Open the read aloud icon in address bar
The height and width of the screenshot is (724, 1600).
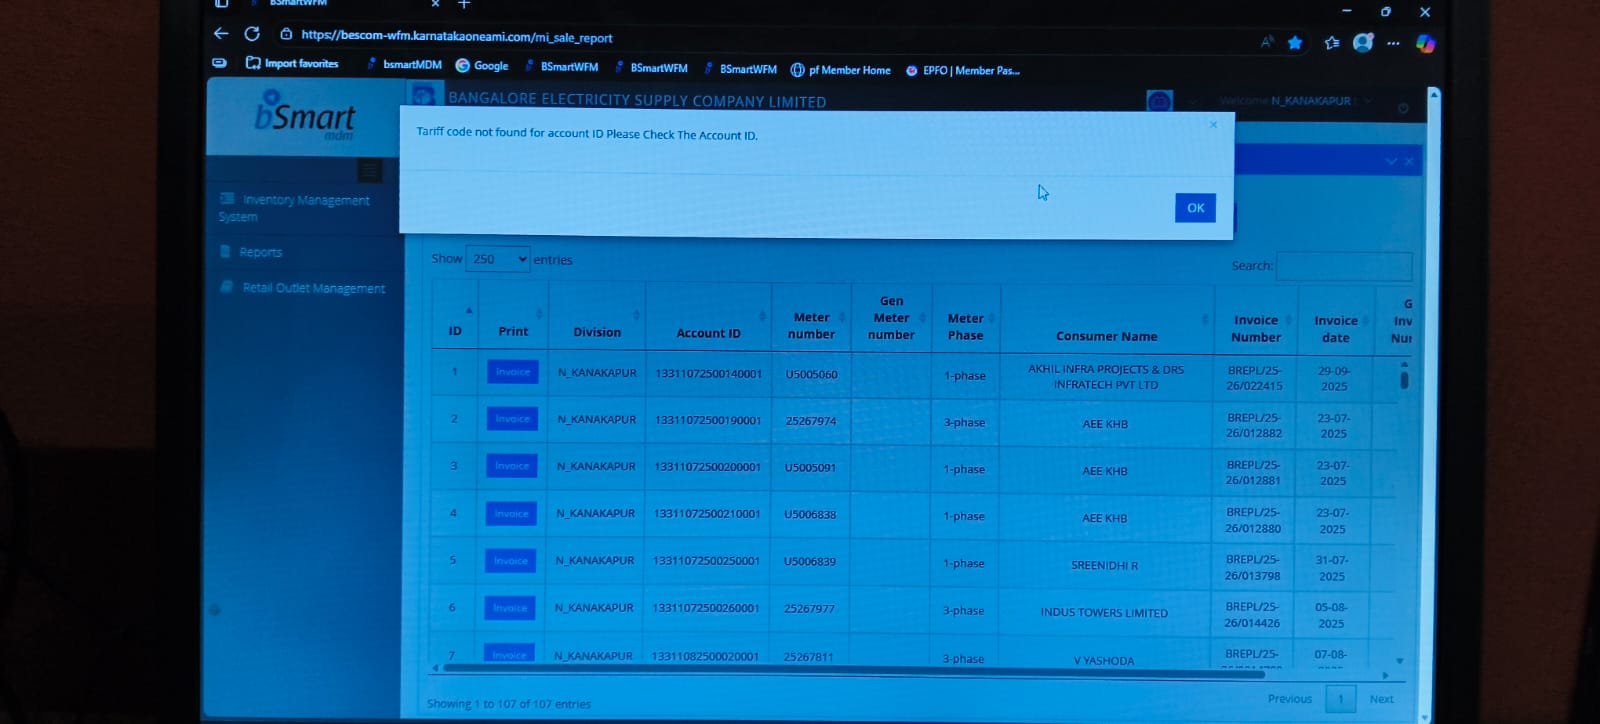pyautogui.click(x=1267, y=41)
